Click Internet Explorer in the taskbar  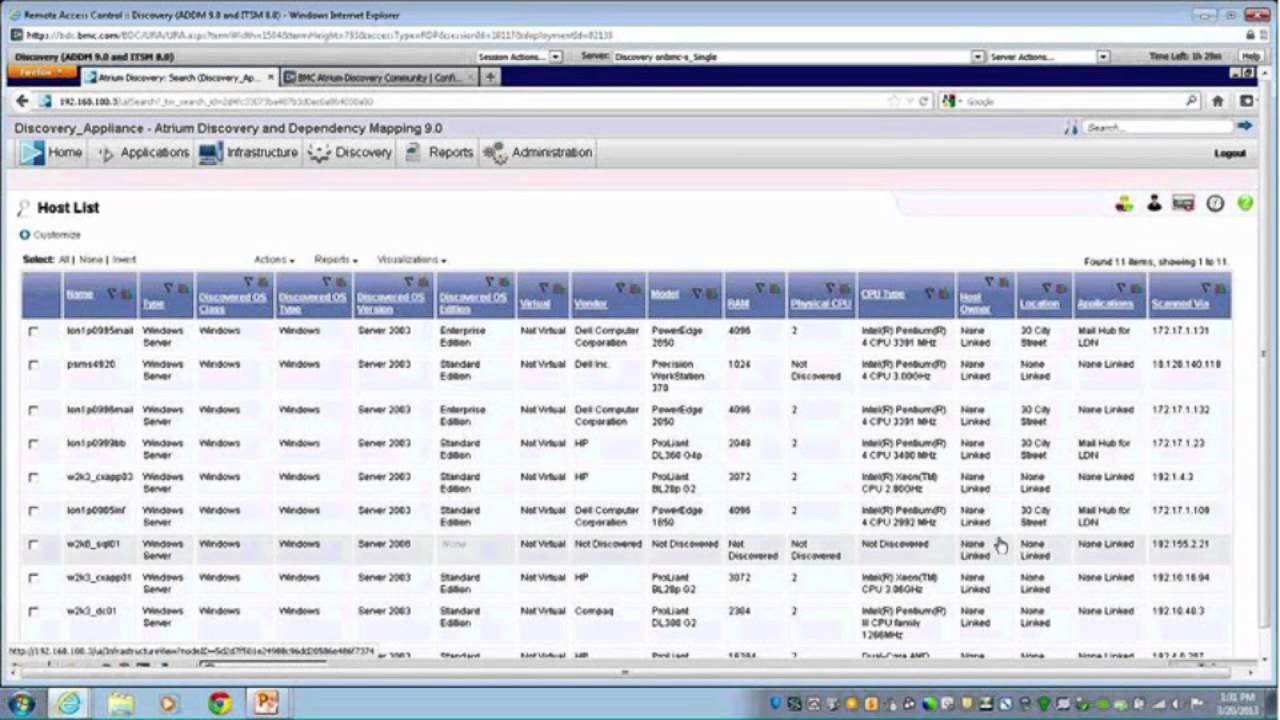point(68,703)
